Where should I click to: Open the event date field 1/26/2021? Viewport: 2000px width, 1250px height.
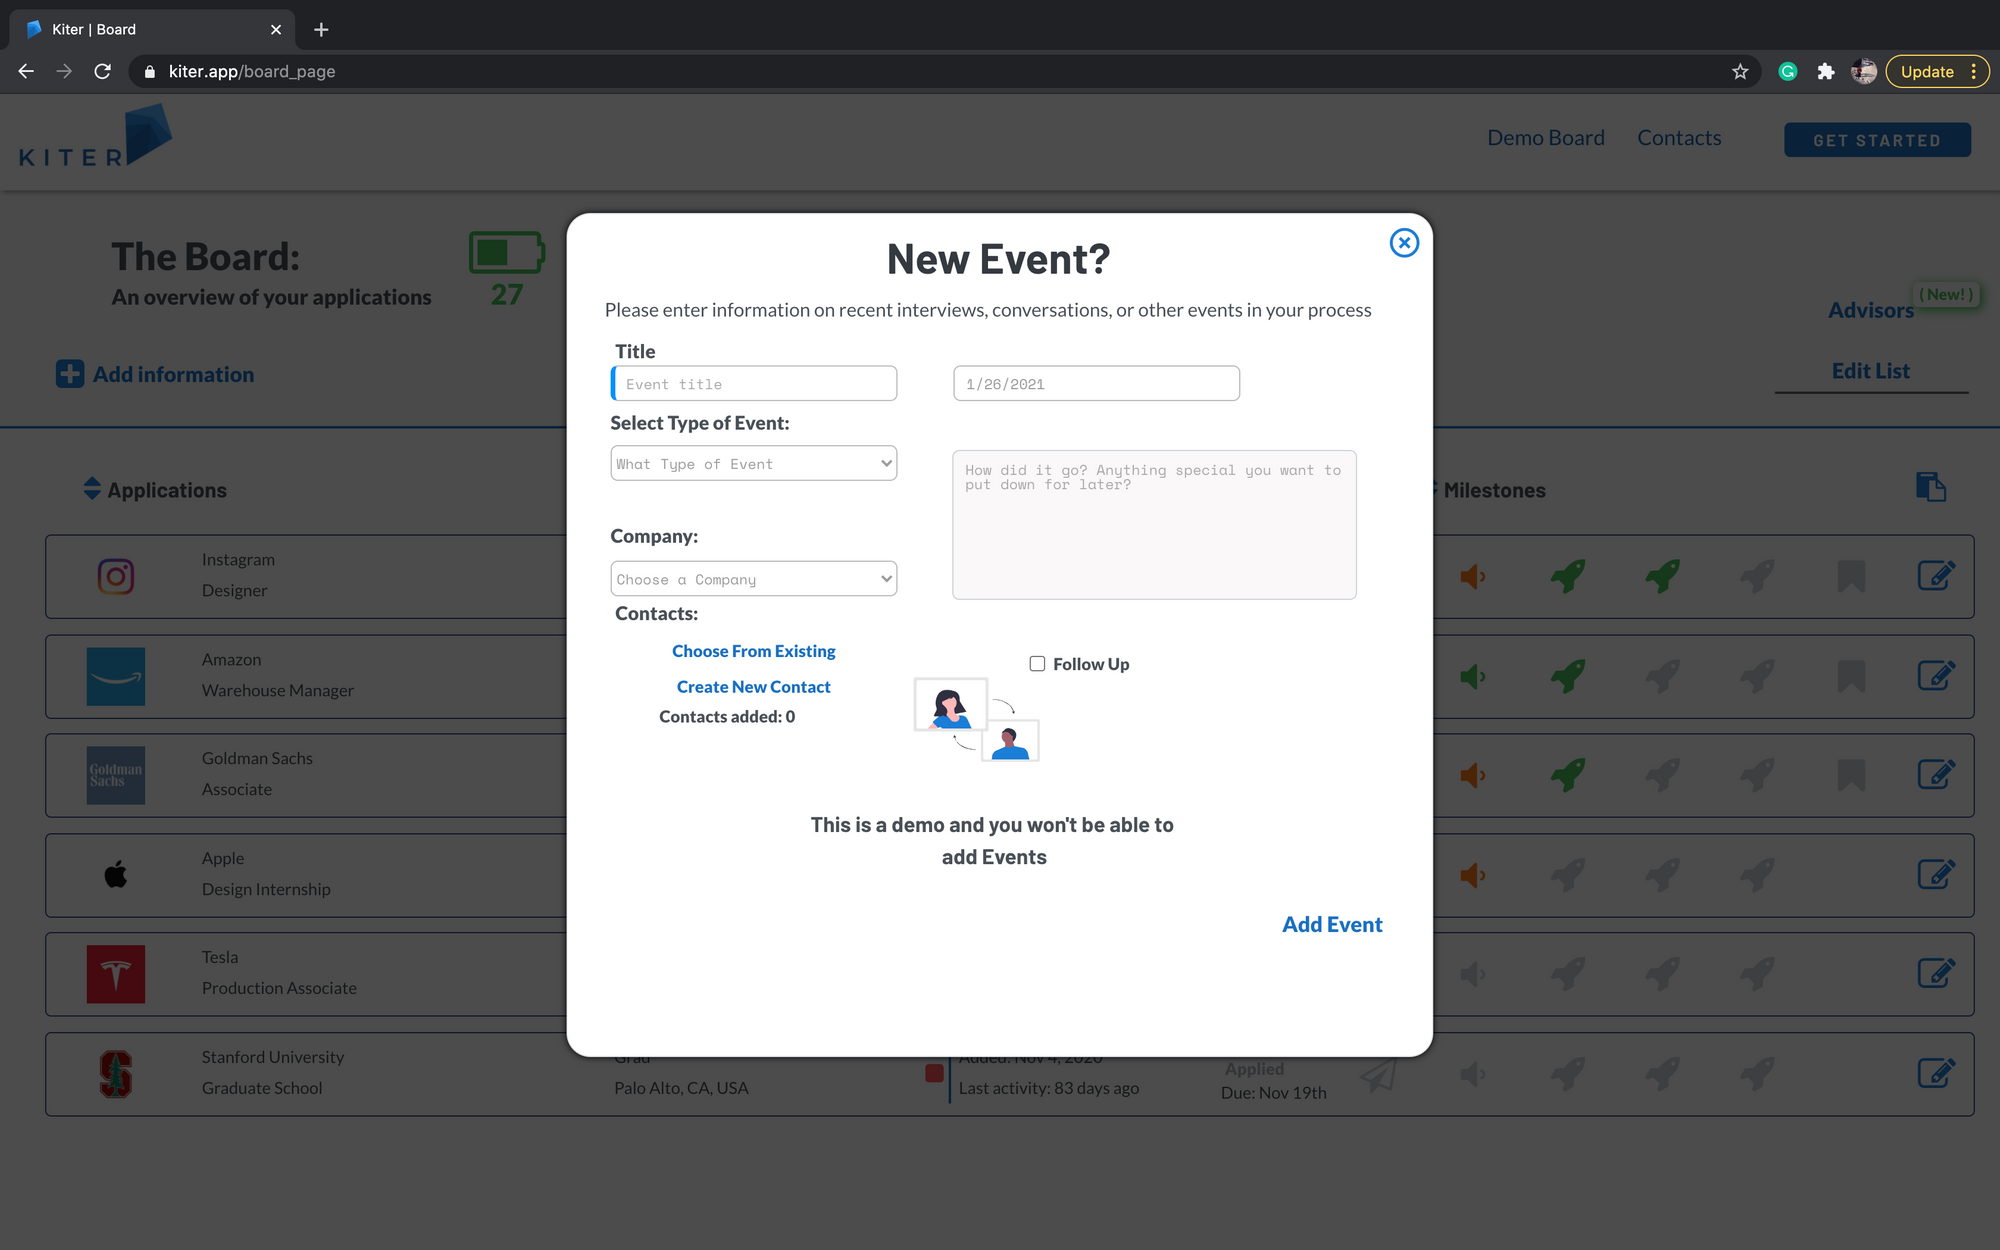click(1096, 384)
